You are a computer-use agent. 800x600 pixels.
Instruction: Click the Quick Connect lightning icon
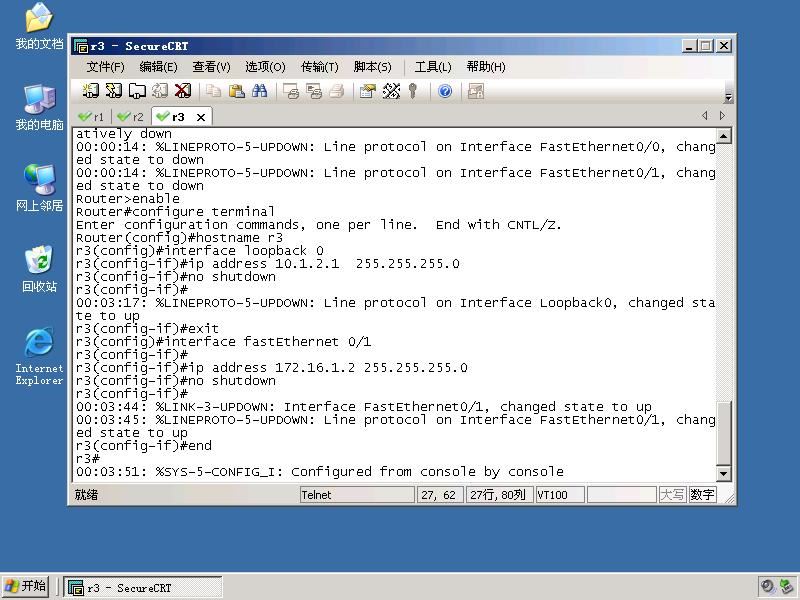click(x=113, y=91)
